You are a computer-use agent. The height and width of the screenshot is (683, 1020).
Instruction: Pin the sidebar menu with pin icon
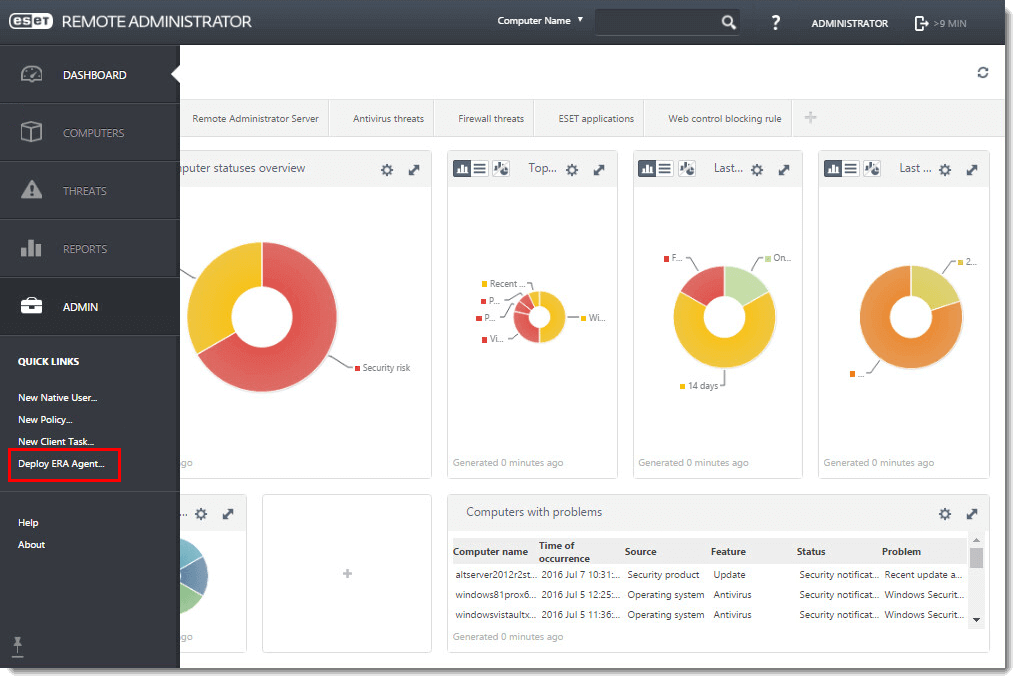click(18, 645)
